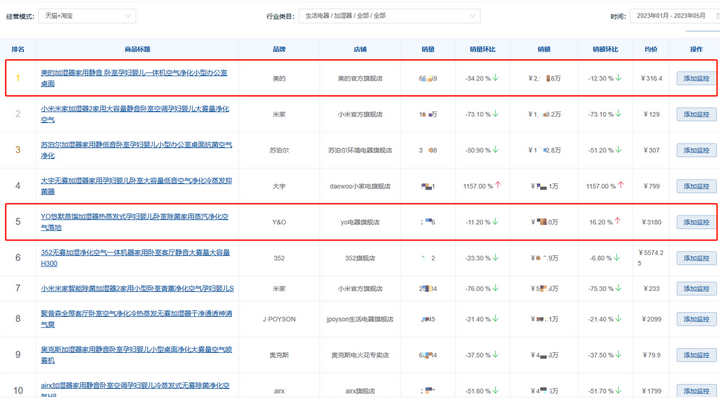
Task: Select the 大宇 brand cell
Action: pos(279,186)
